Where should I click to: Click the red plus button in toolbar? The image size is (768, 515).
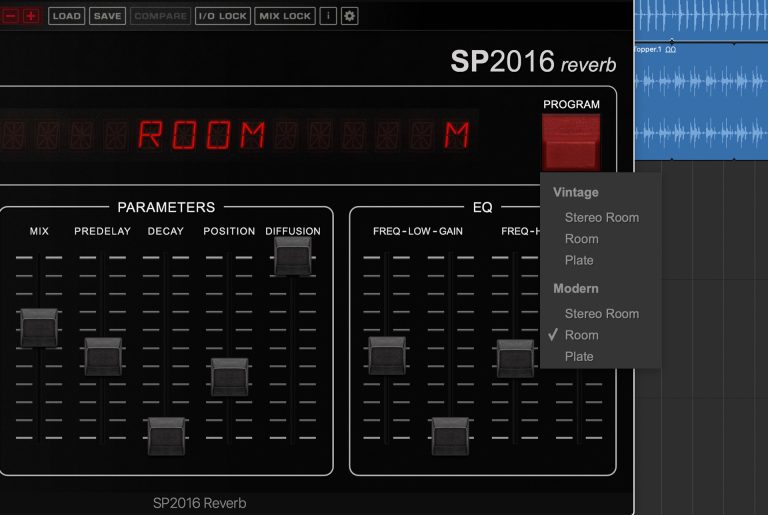[x=31, y=16]
